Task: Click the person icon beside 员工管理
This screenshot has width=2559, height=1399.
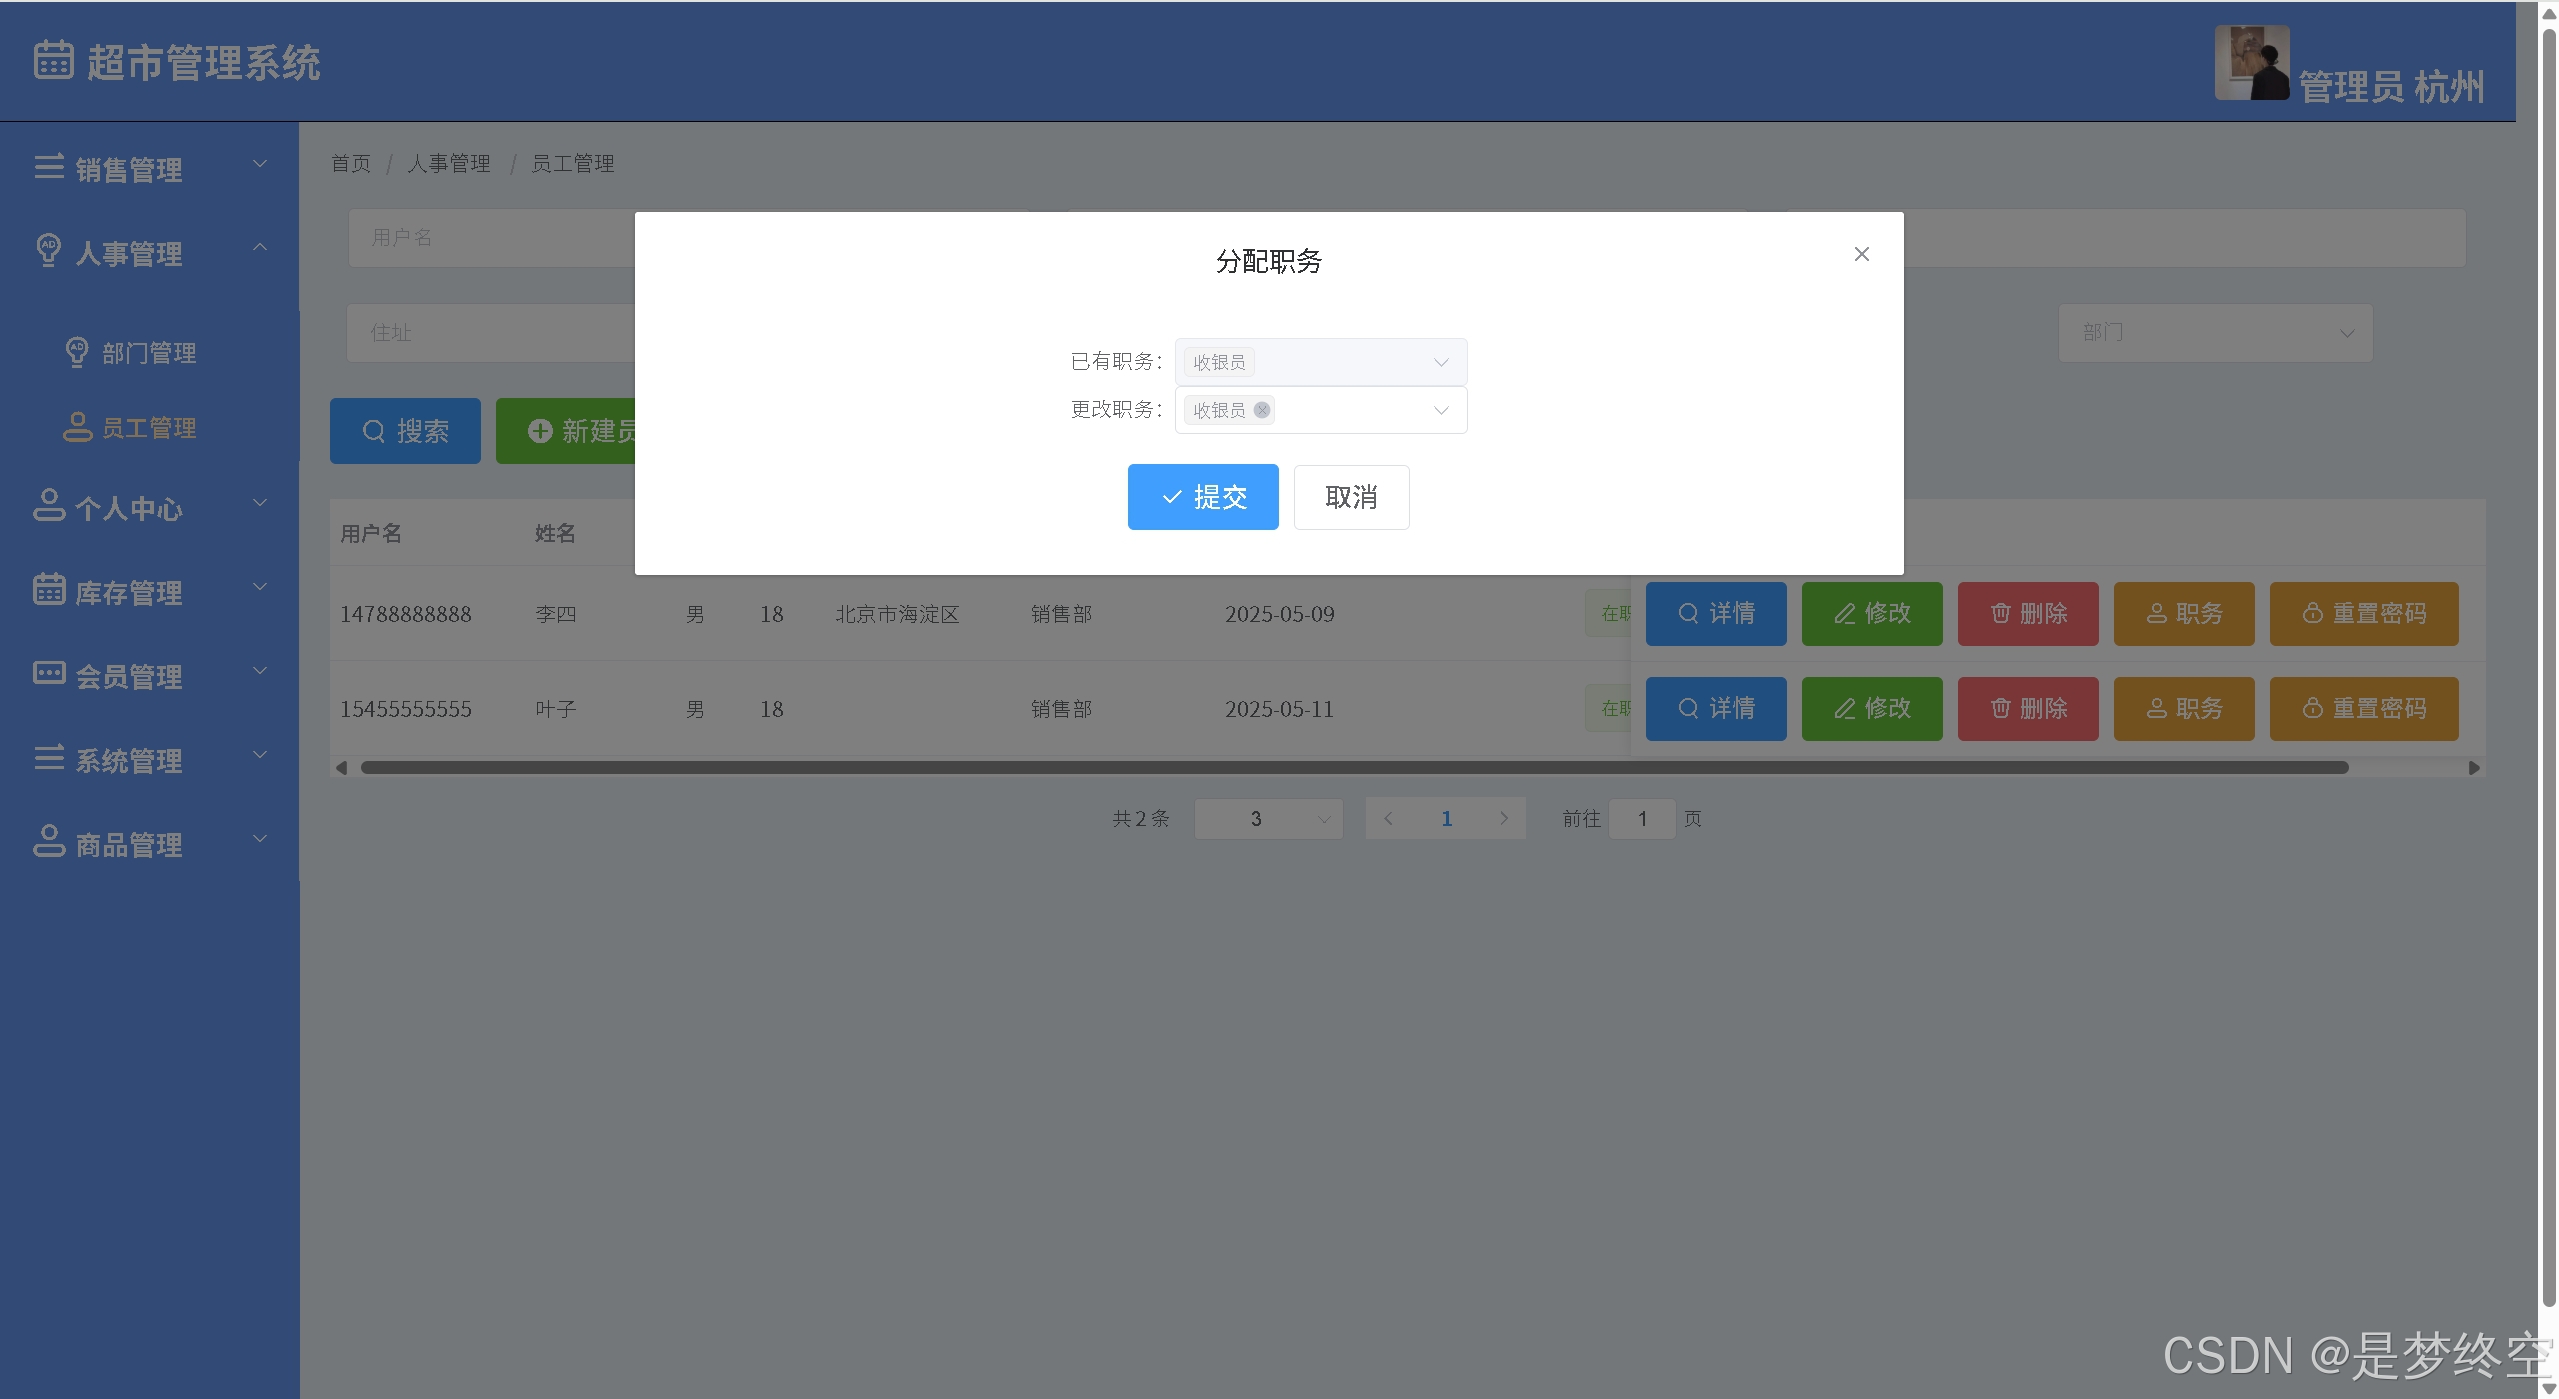Action: pos(77,428)
